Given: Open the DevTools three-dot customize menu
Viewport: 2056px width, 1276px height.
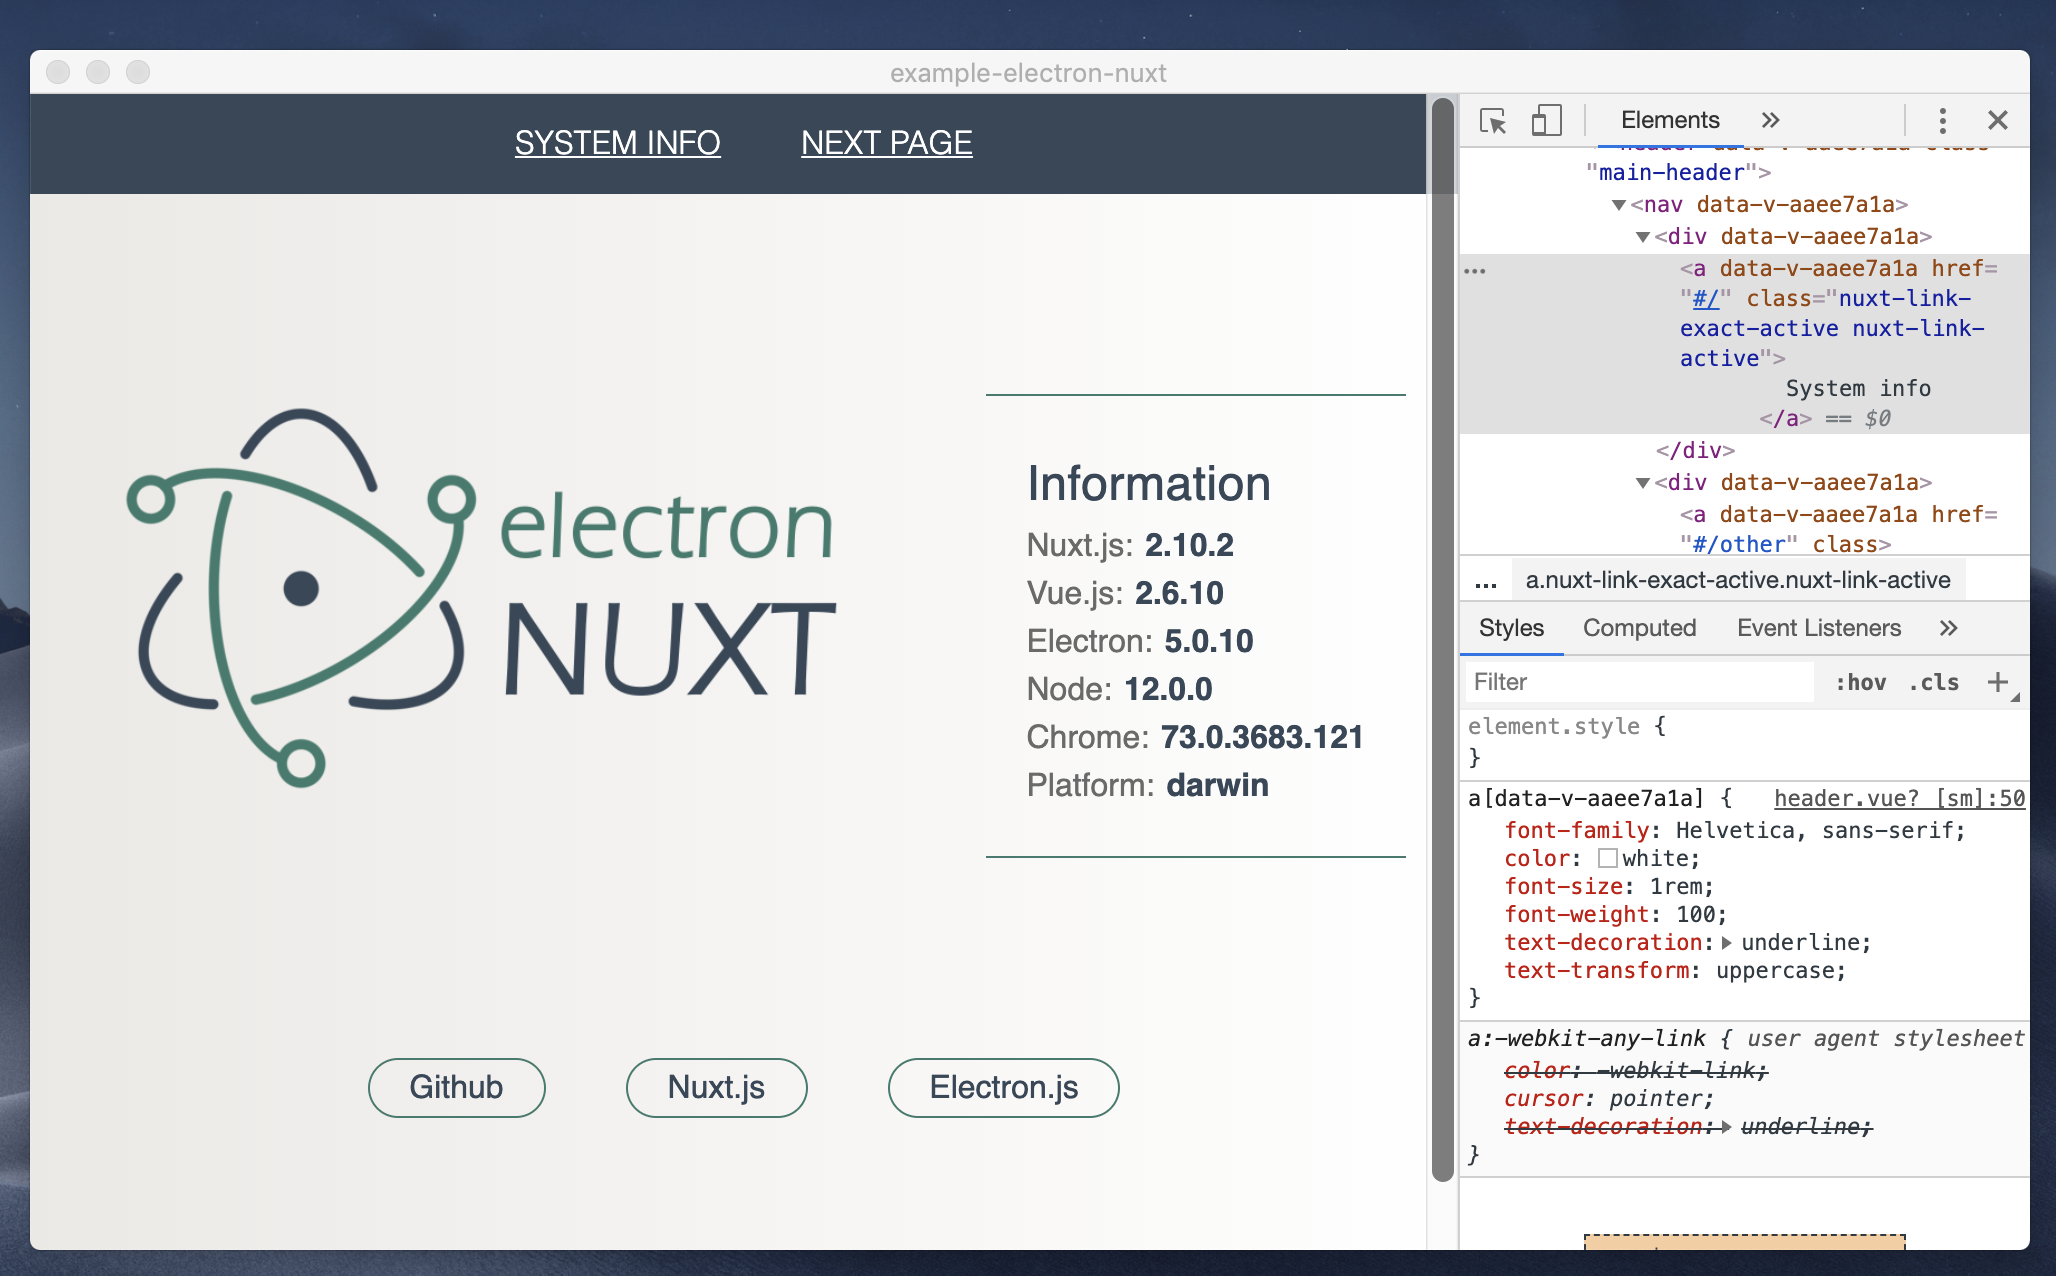Looking at the screenshot, I should (1942, 121).
